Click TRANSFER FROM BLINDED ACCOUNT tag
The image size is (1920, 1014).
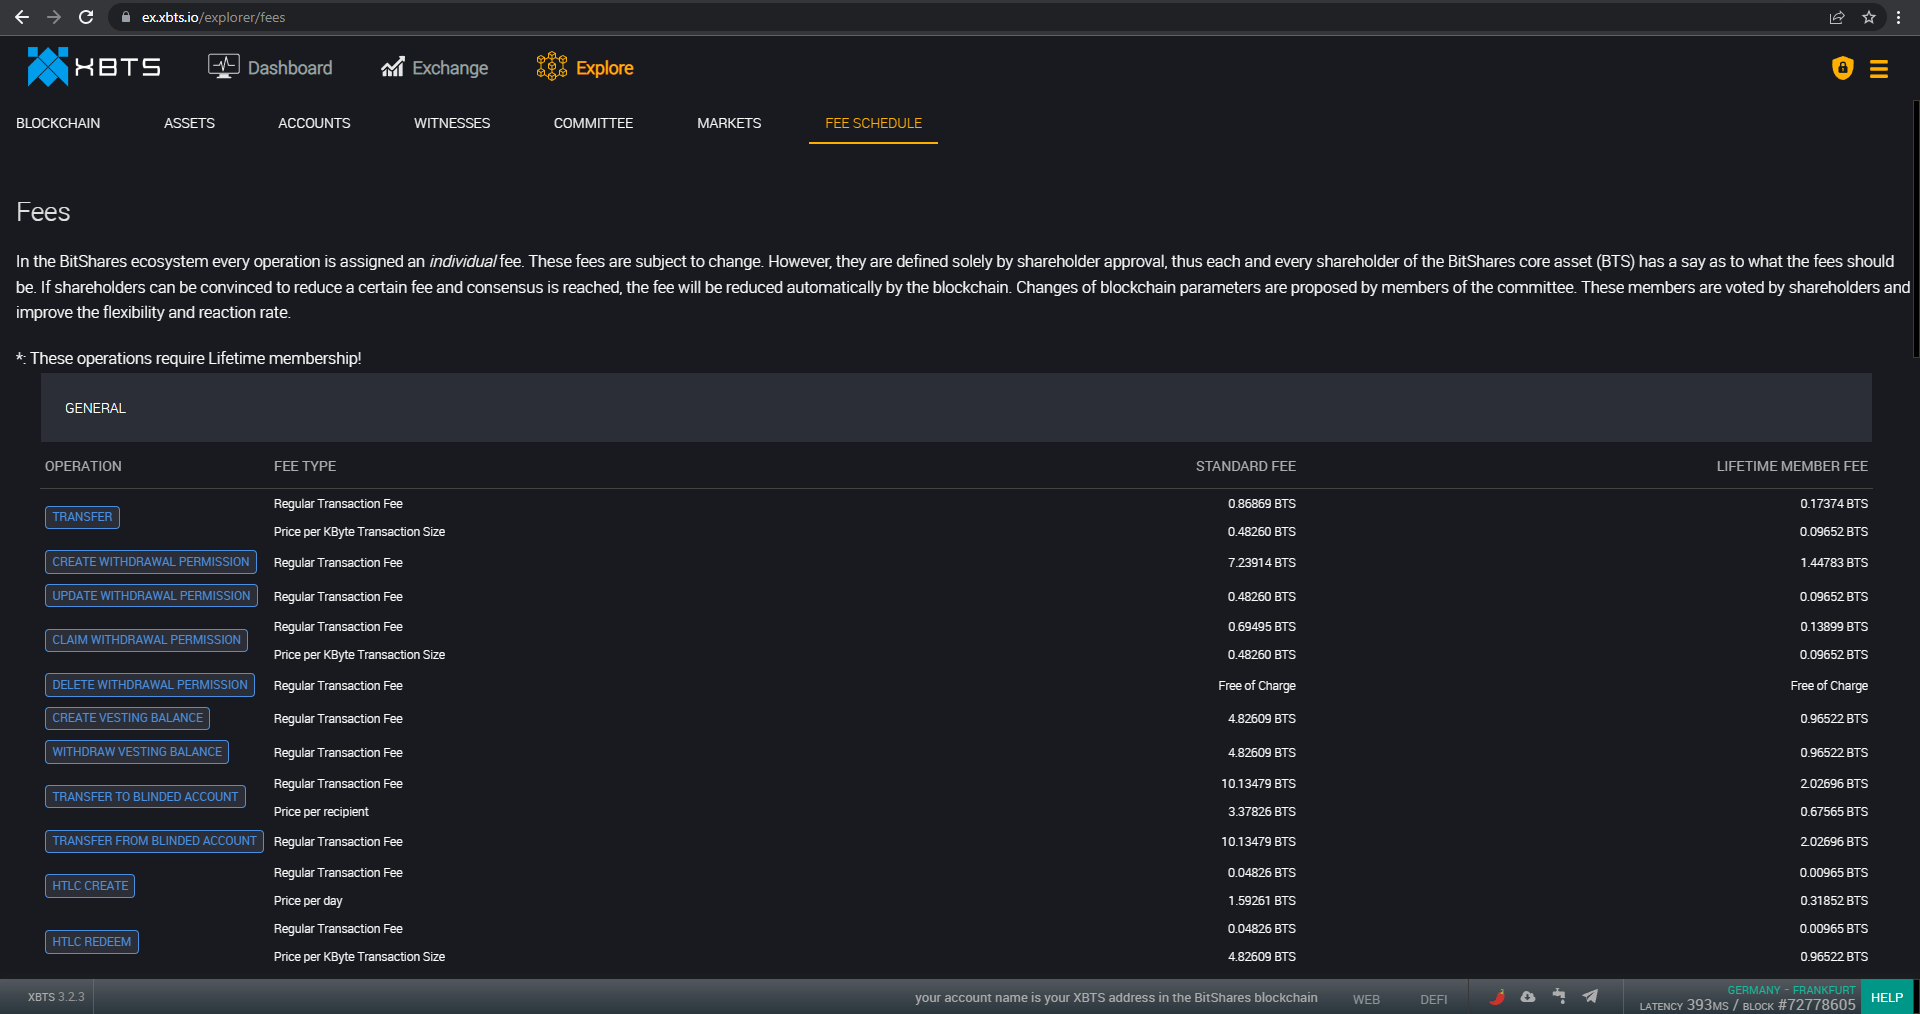154,841
